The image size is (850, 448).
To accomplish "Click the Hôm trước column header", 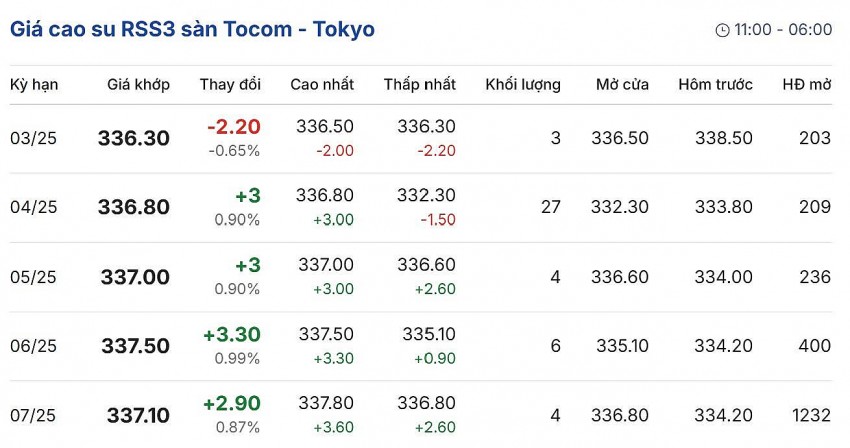I will tap(715, 85).
